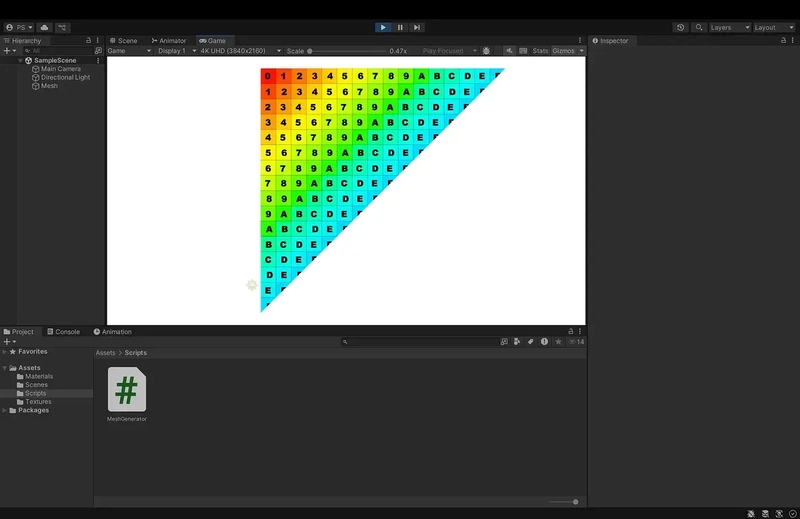Toggle the bug debug icon in Game view
The width and height of the screenshot is (800, 519).
[x=487, y=50]
